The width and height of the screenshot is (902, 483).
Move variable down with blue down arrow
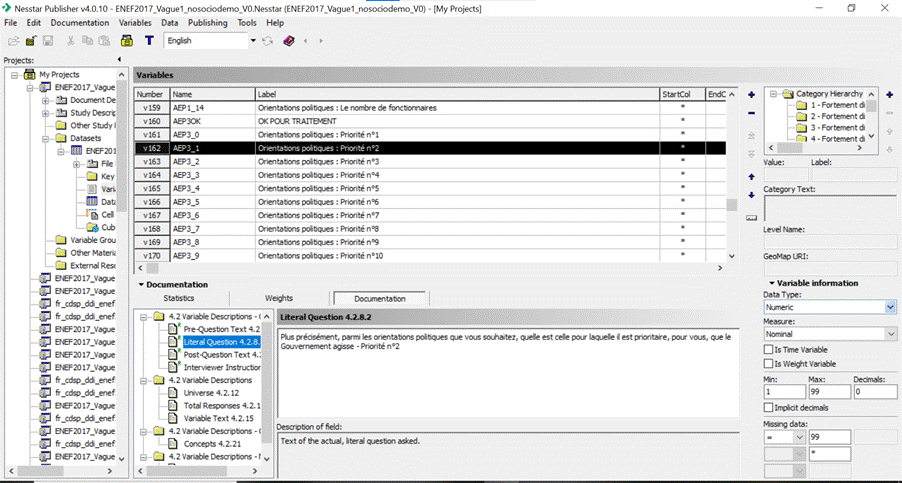751,195
